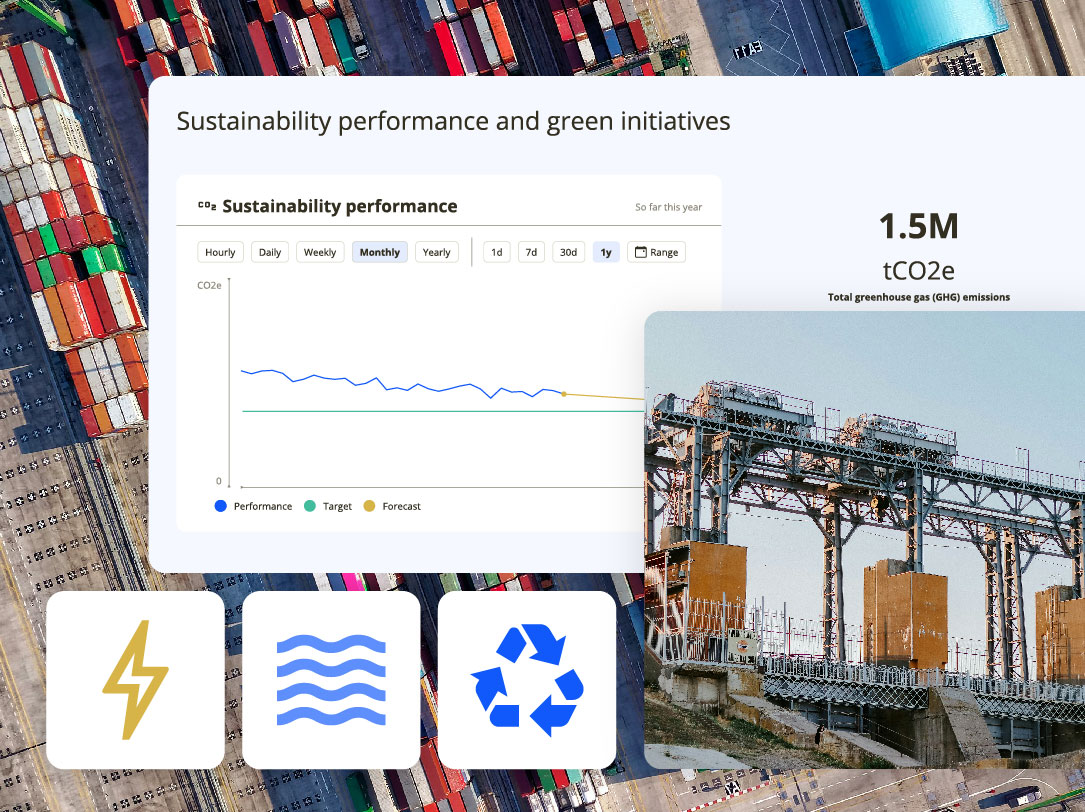This screenshot has width=1085, height=812.
Task: Choose the 1y time span
Action: [x=606, y=252]
